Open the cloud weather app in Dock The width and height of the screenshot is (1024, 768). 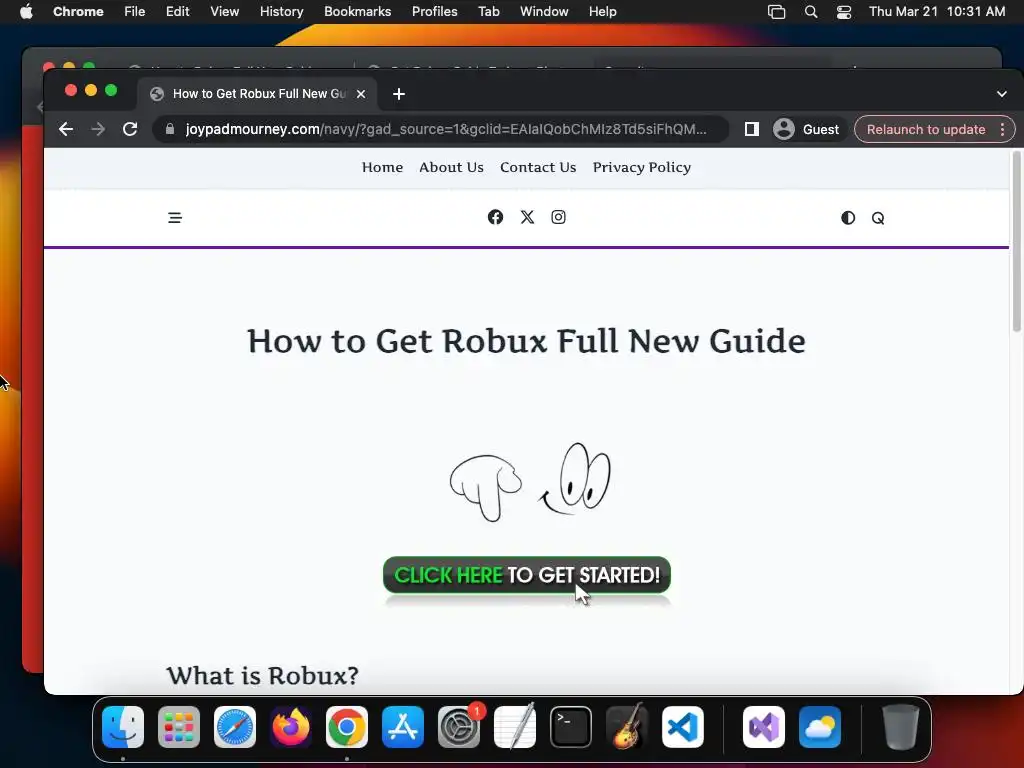(x=820, y=727)
